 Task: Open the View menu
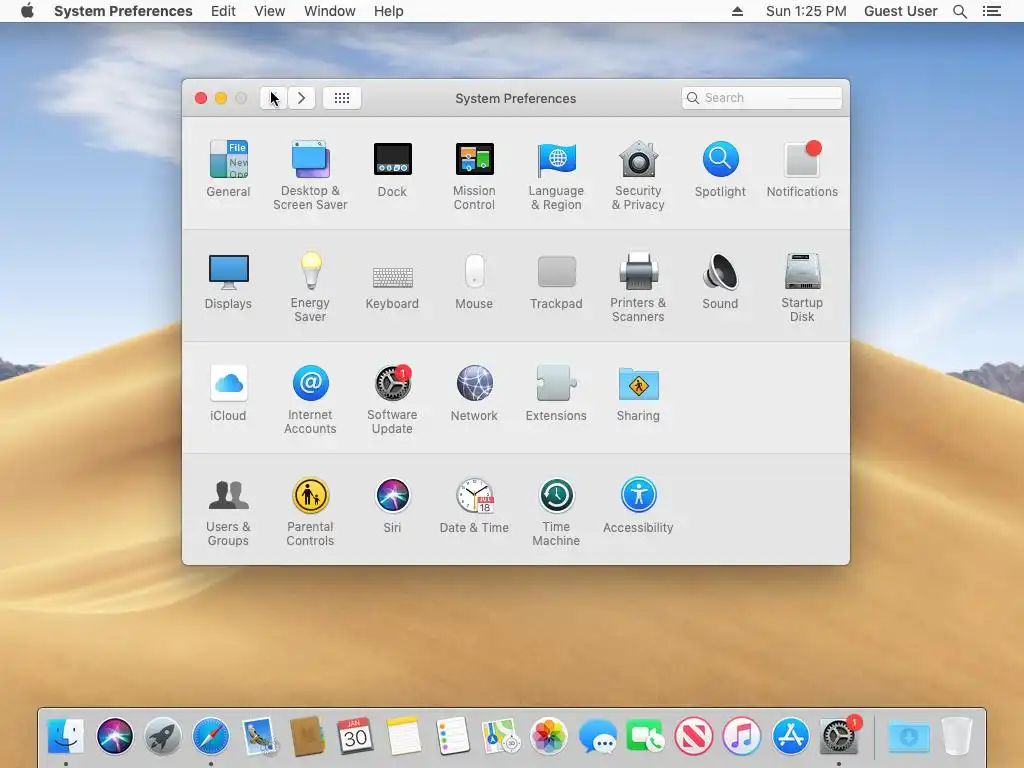(x=270, y=11)
